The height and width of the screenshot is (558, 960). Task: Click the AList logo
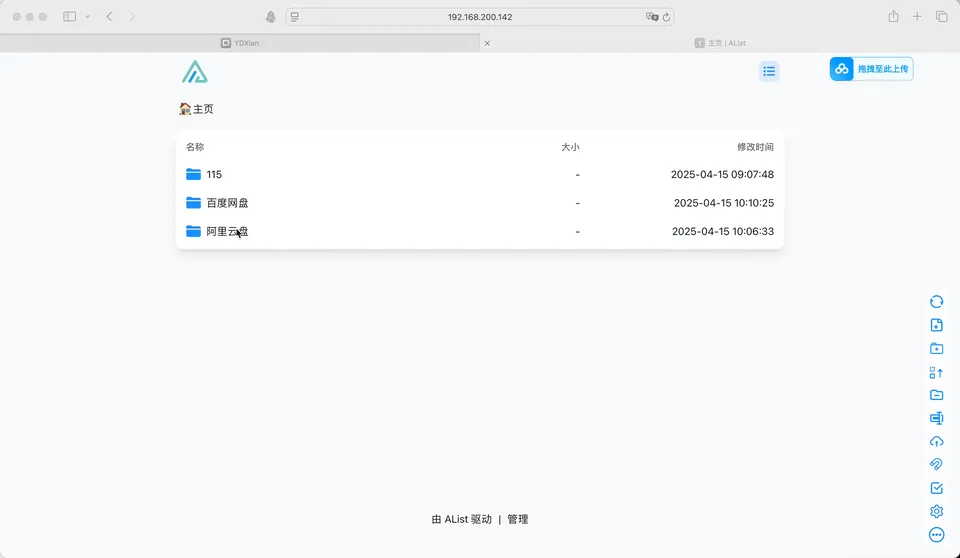(x=194, y=71)
